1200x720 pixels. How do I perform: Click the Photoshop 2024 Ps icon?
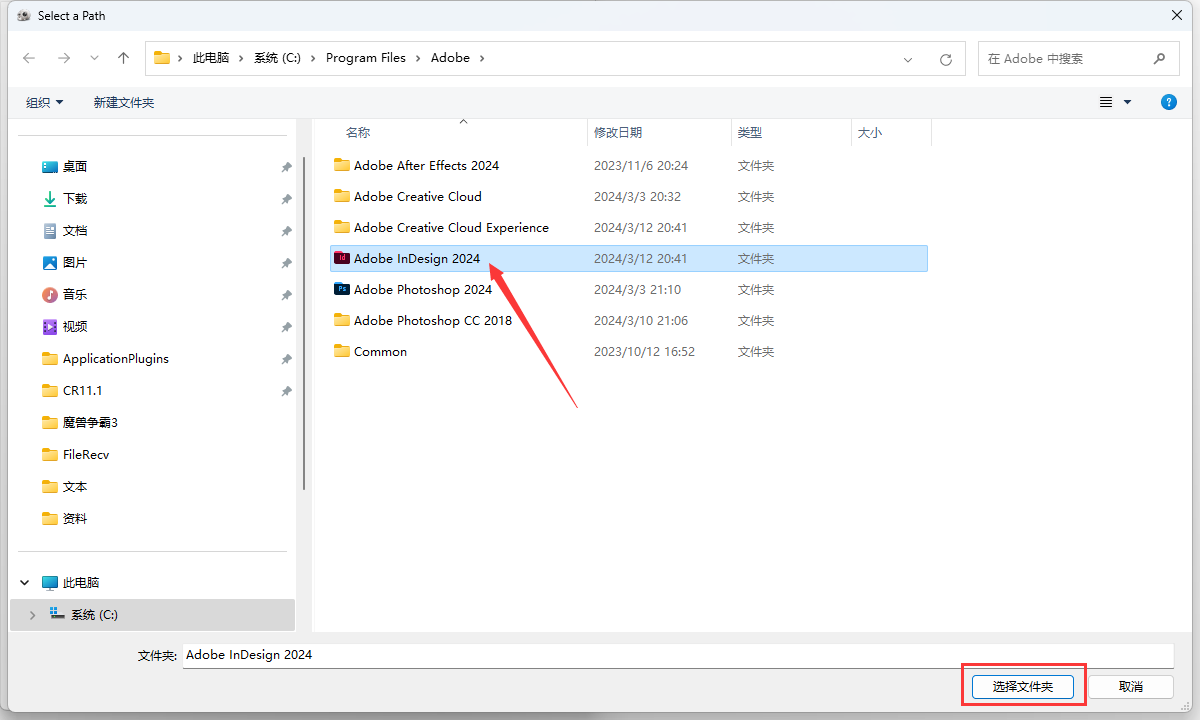(342, 289)
